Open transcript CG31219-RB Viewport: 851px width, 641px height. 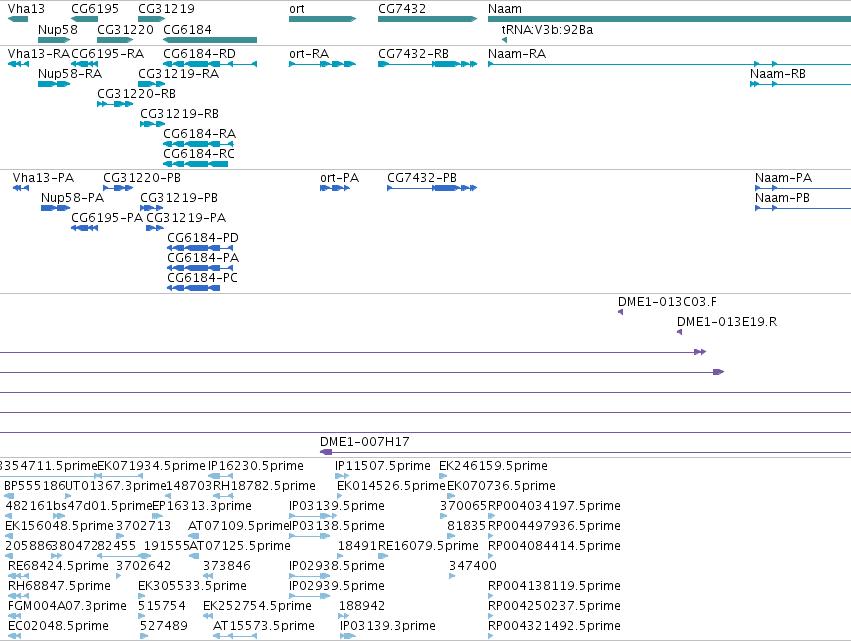pyautogui.click(x=180, y=114)
